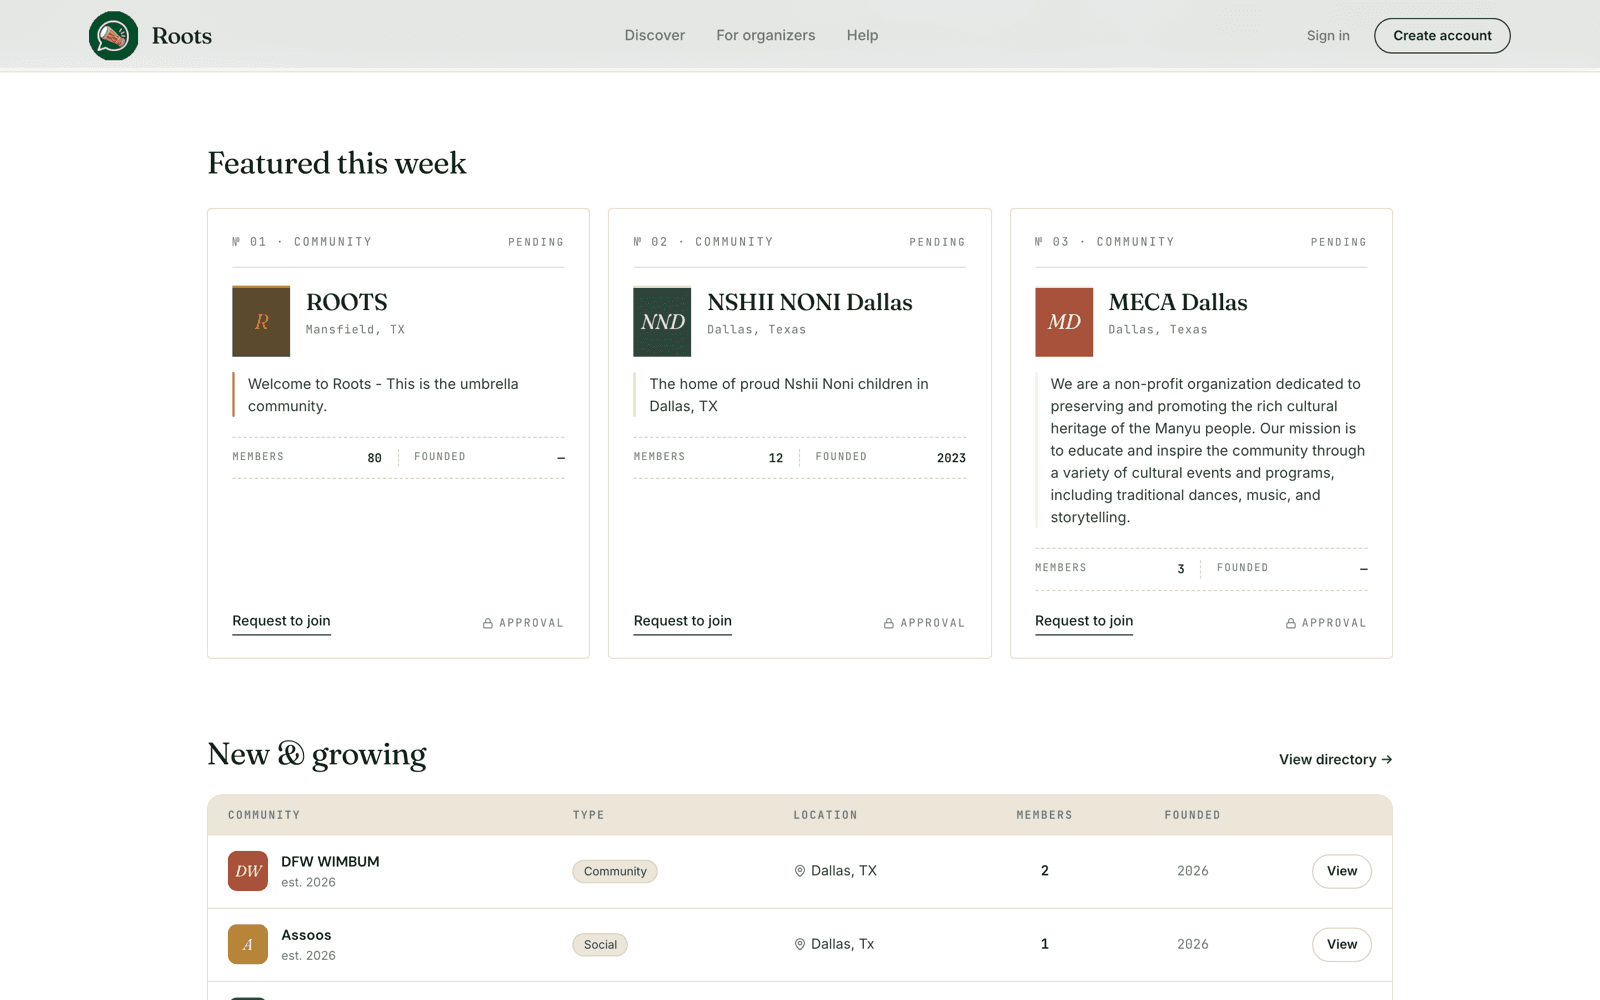Click the Community type tag for DFW WIMBUM

615,871
